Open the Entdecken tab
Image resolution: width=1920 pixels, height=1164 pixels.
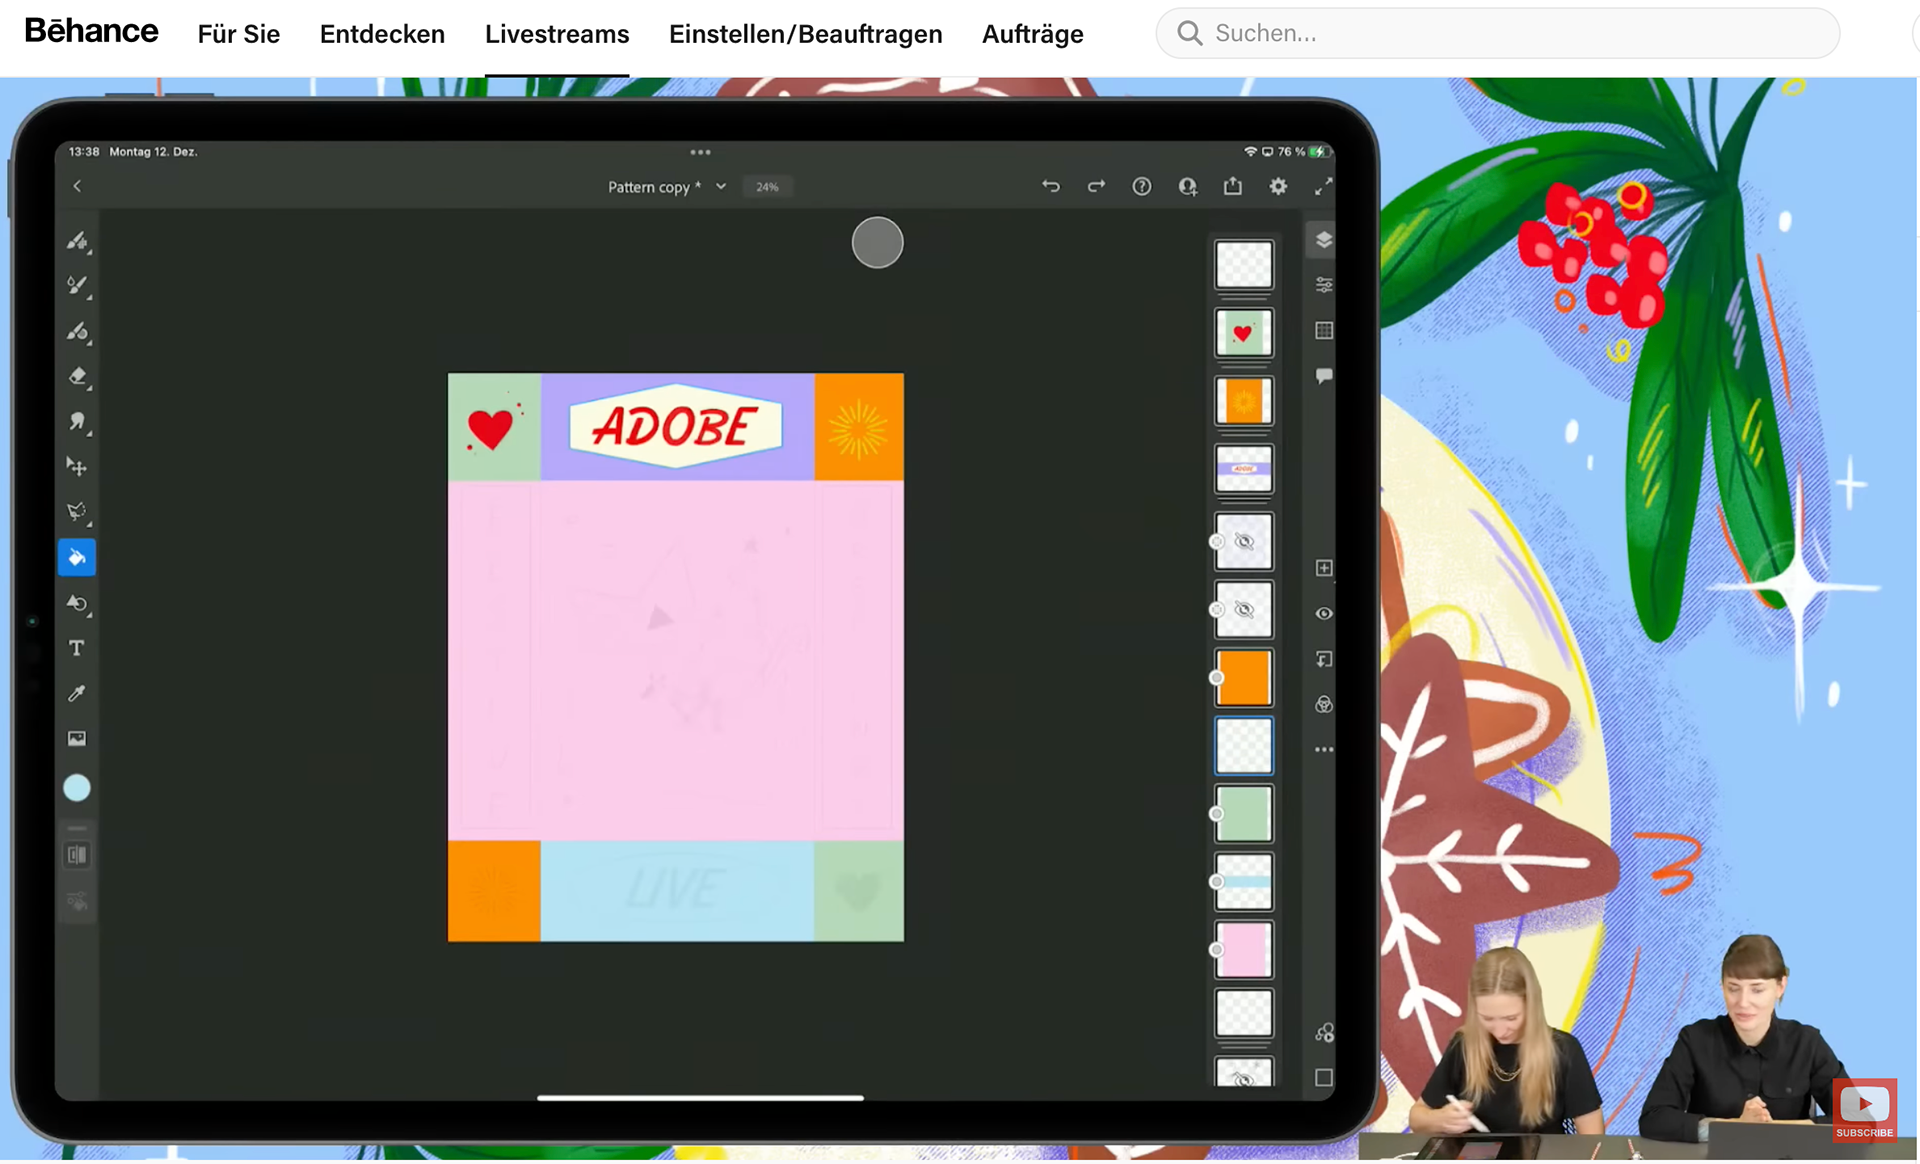(x=382, y=34)
